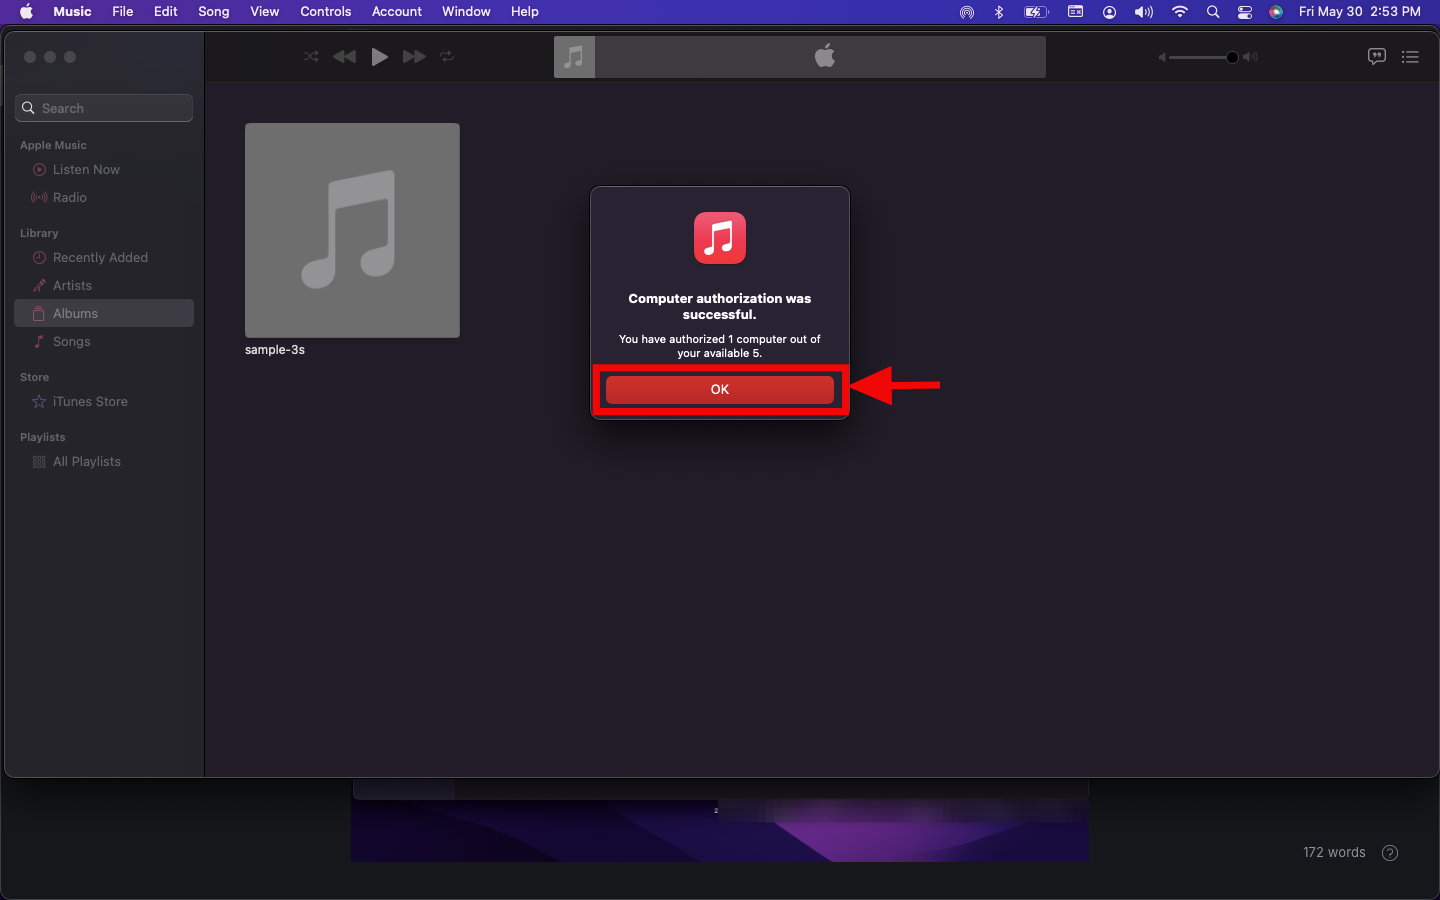The width and height of the screenshot is (1440, 900).
Task: Open Listen Now in sidebar
Action: [x=86, y=170]
